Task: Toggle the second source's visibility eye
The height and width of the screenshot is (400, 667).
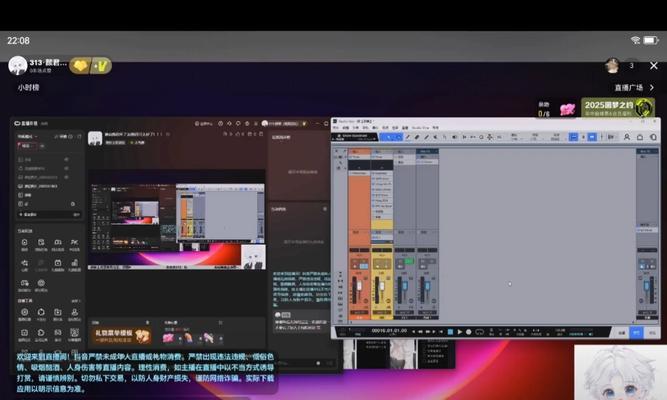Action: click(x=66, y=168)
